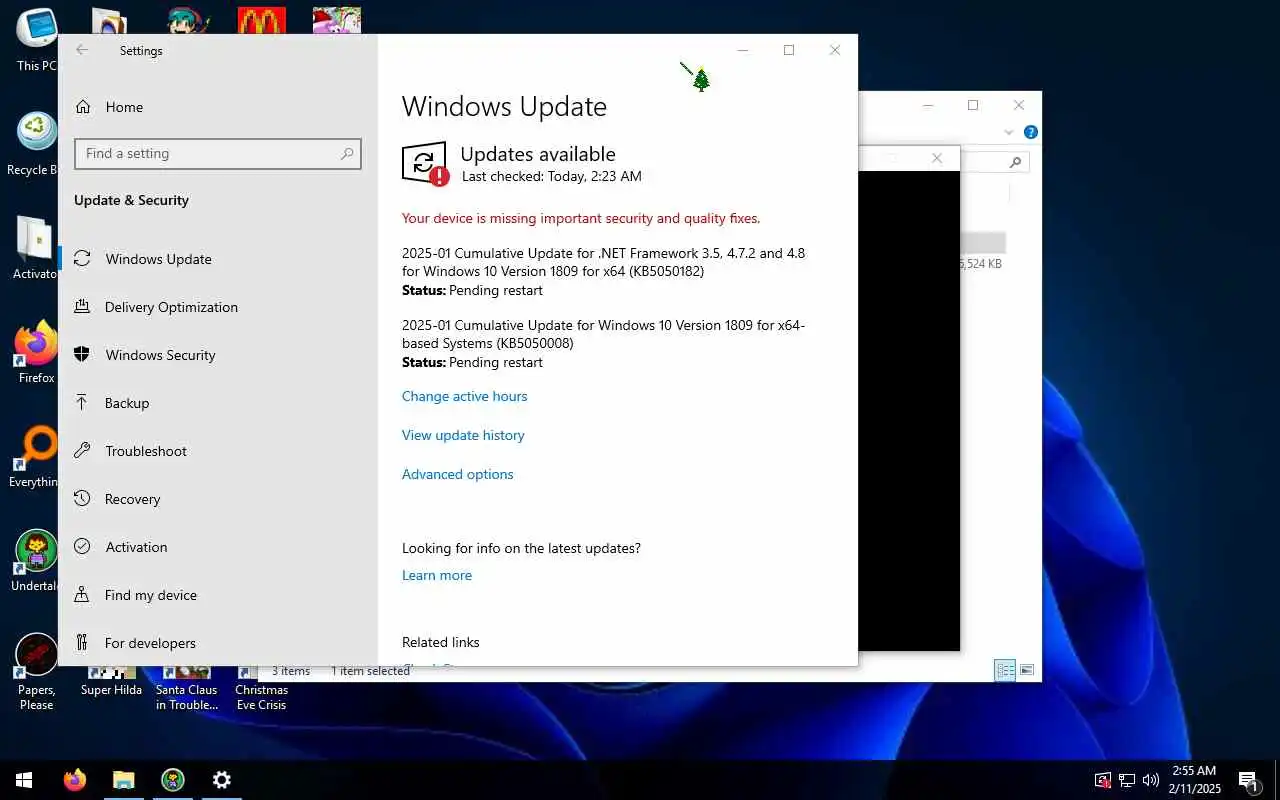This screenshot has height=800, width=1280.
Task: Click 1 item selected status text
Action: [x=371, y=671]
